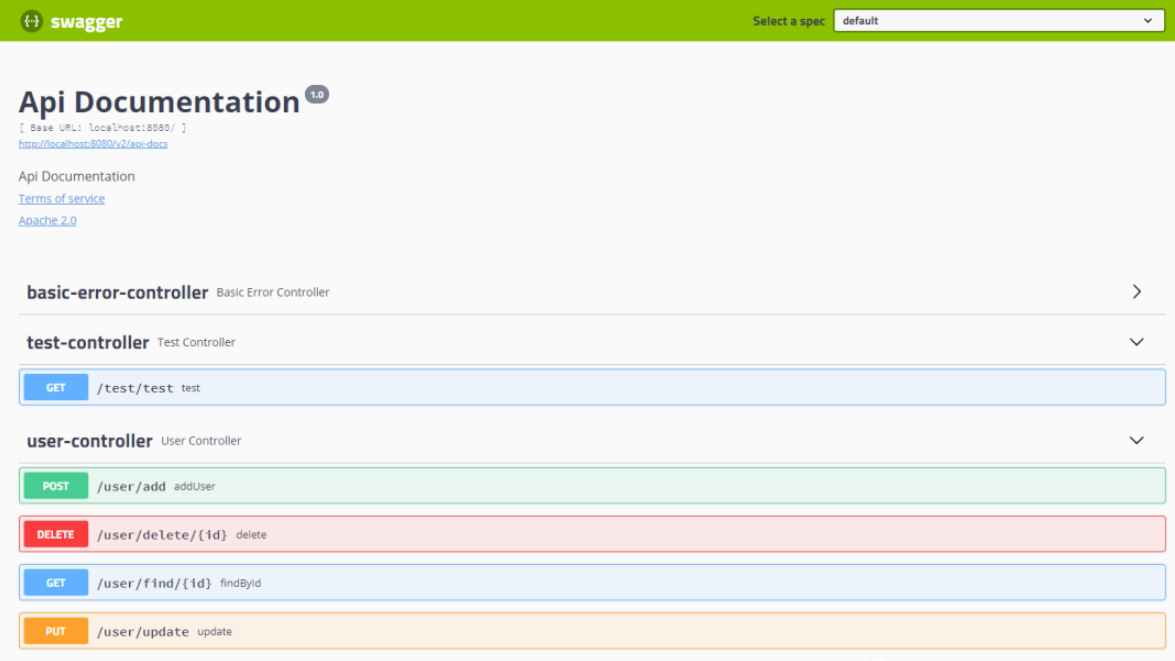The height and width of the screenshot is (661, 1175).
Task: Click the basic-error-controller section title
Action: (x=117, y=293)
